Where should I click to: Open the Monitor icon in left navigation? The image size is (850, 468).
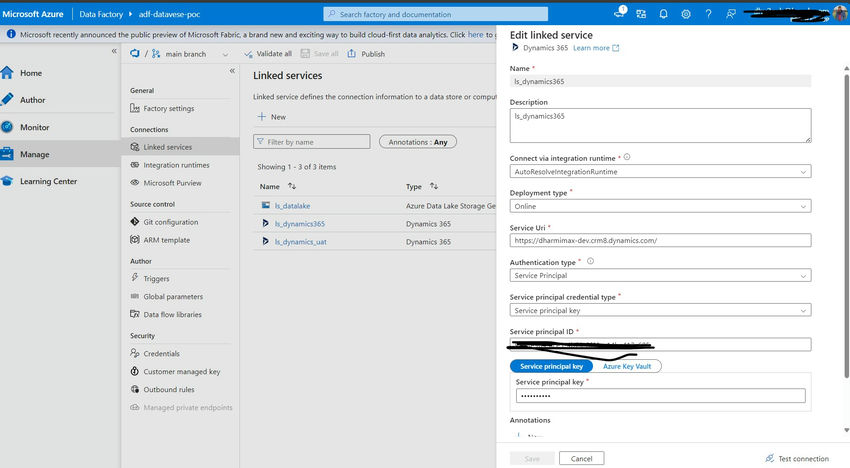tap(9, 127)
